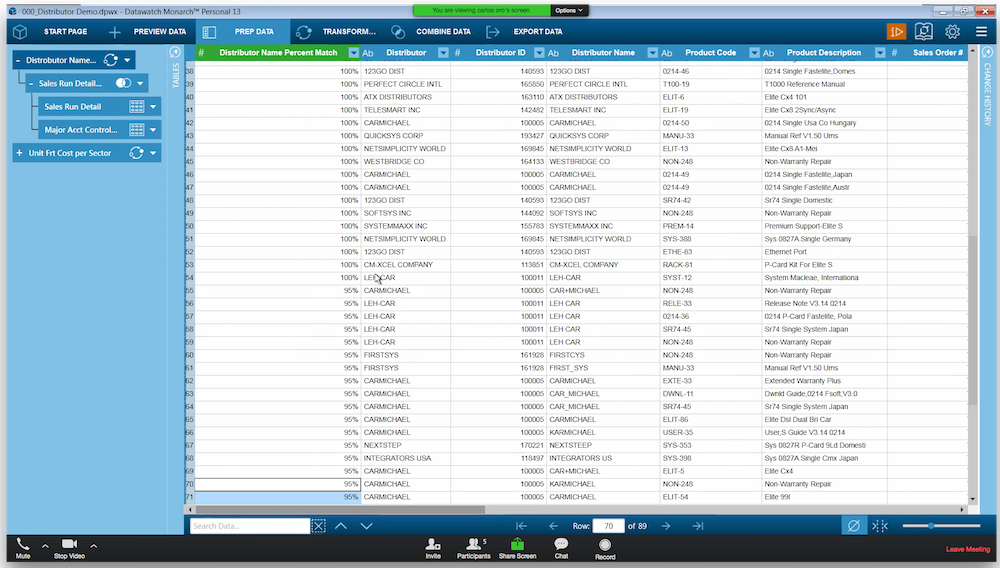Click Share Screen in meeting toolbar
1000x568 pixels.
tap(517, 548)
